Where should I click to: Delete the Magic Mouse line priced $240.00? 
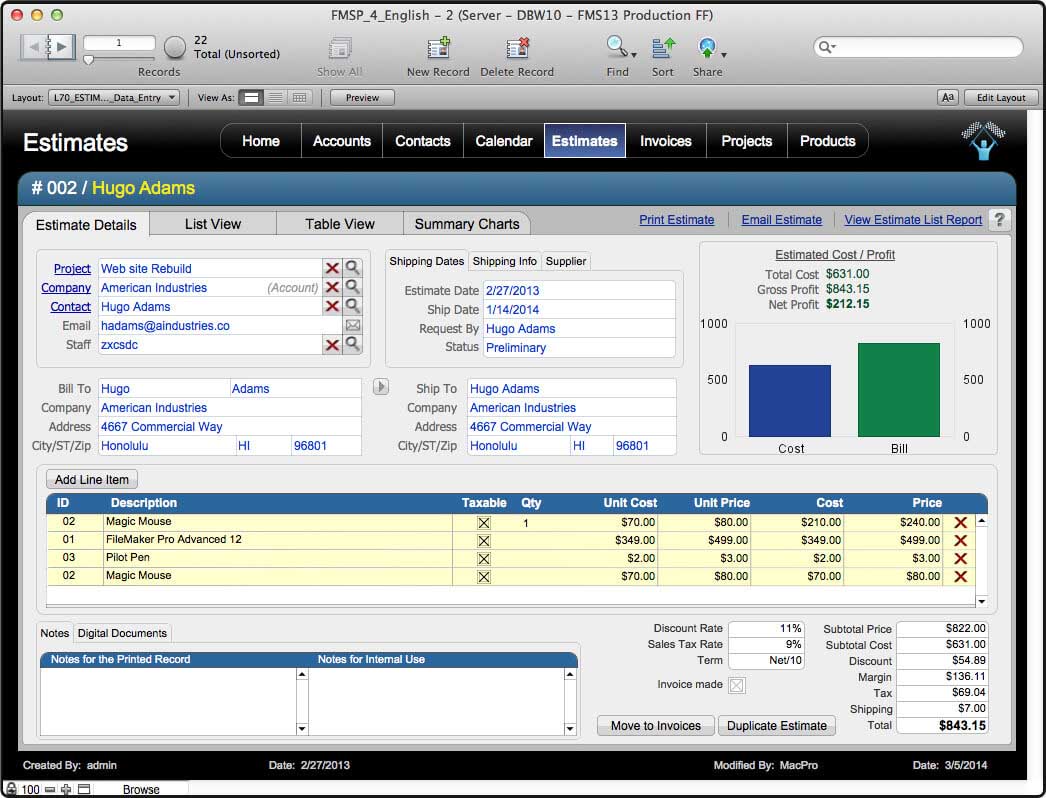point(961,522)
